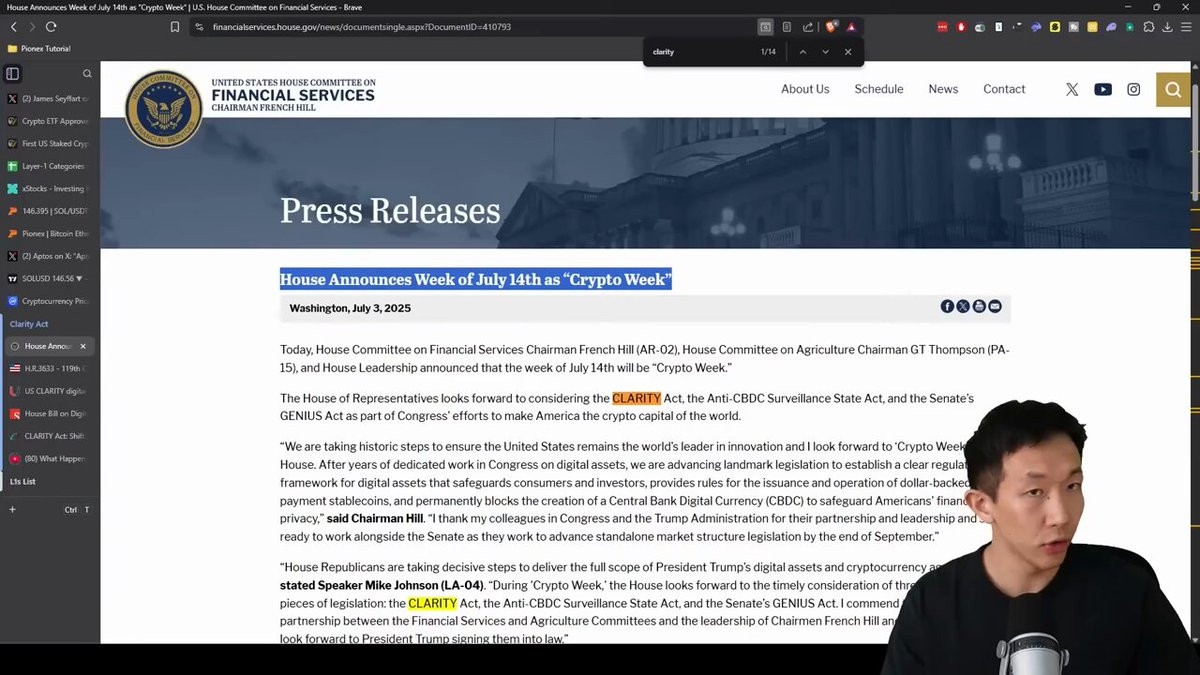The height and width of the screenshot is (675, 1200).
Task: Open the About Us menu
Action: click(805, 89)
